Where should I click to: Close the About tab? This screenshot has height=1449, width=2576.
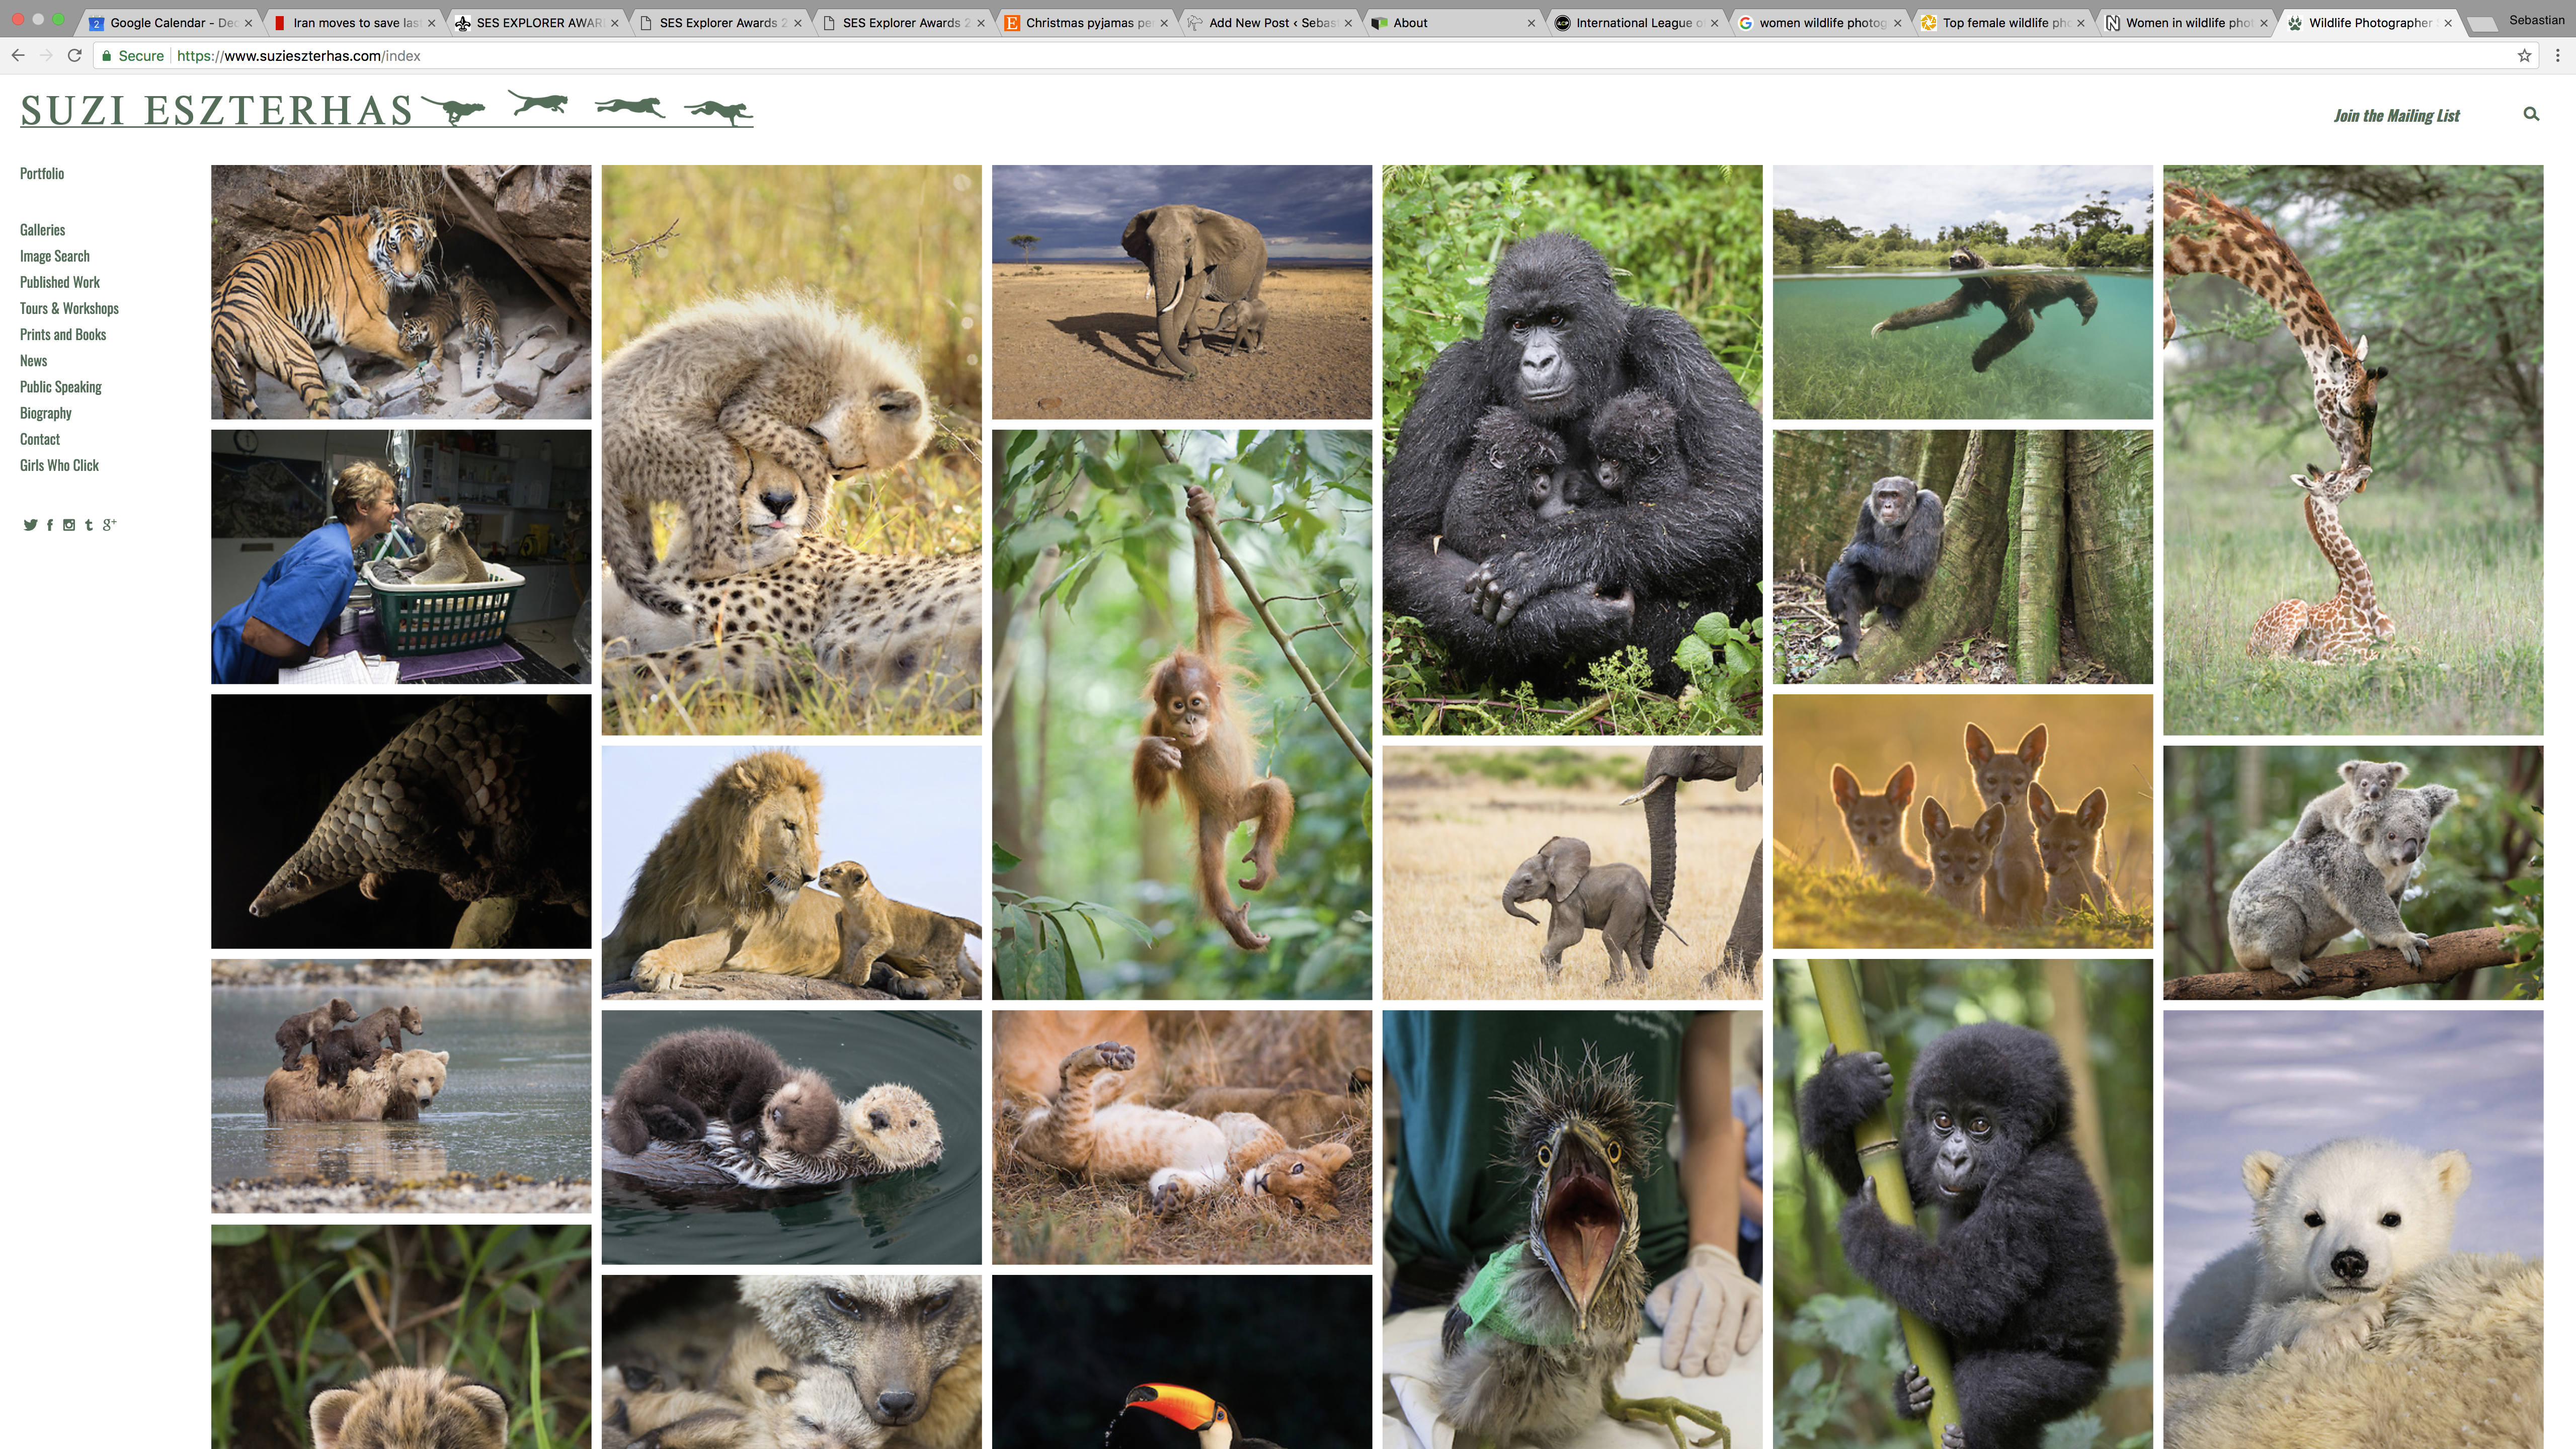coord(1530,23)
